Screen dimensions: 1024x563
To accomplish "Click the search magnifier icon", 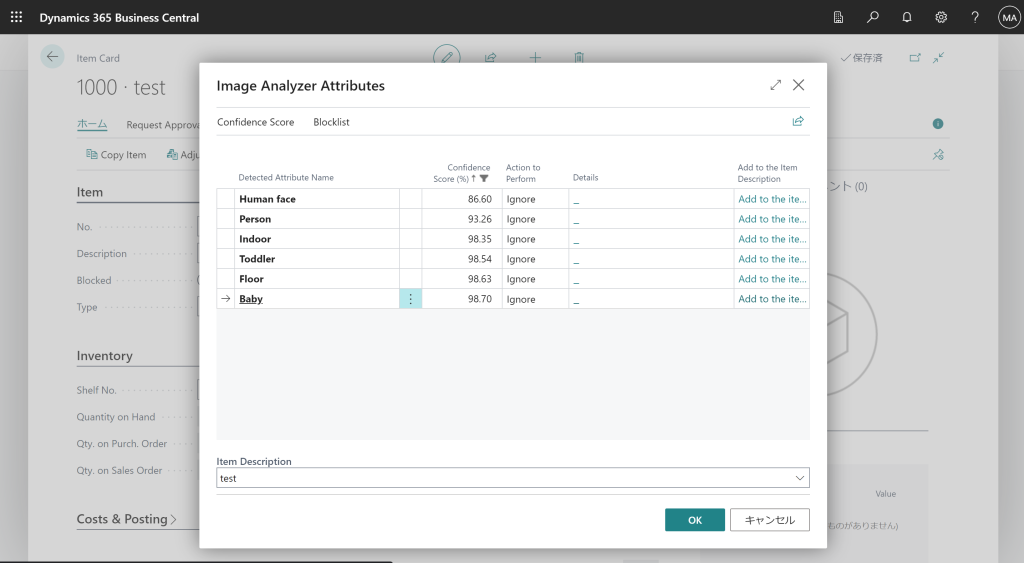I will click(x=872, y=18).
